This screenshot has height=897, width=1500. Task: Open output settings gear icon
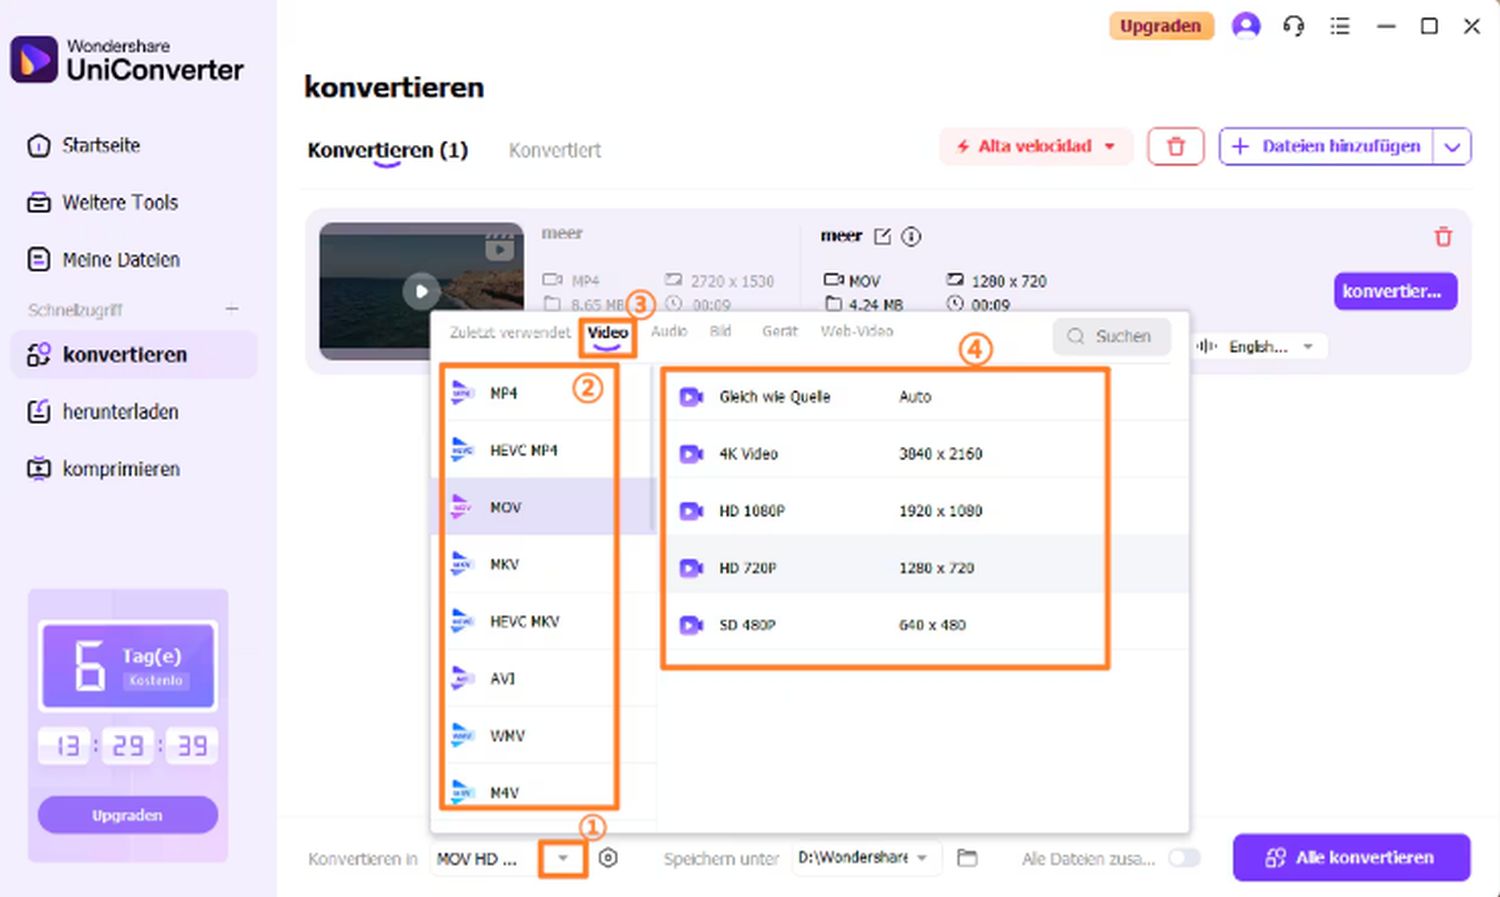(608, 858)
